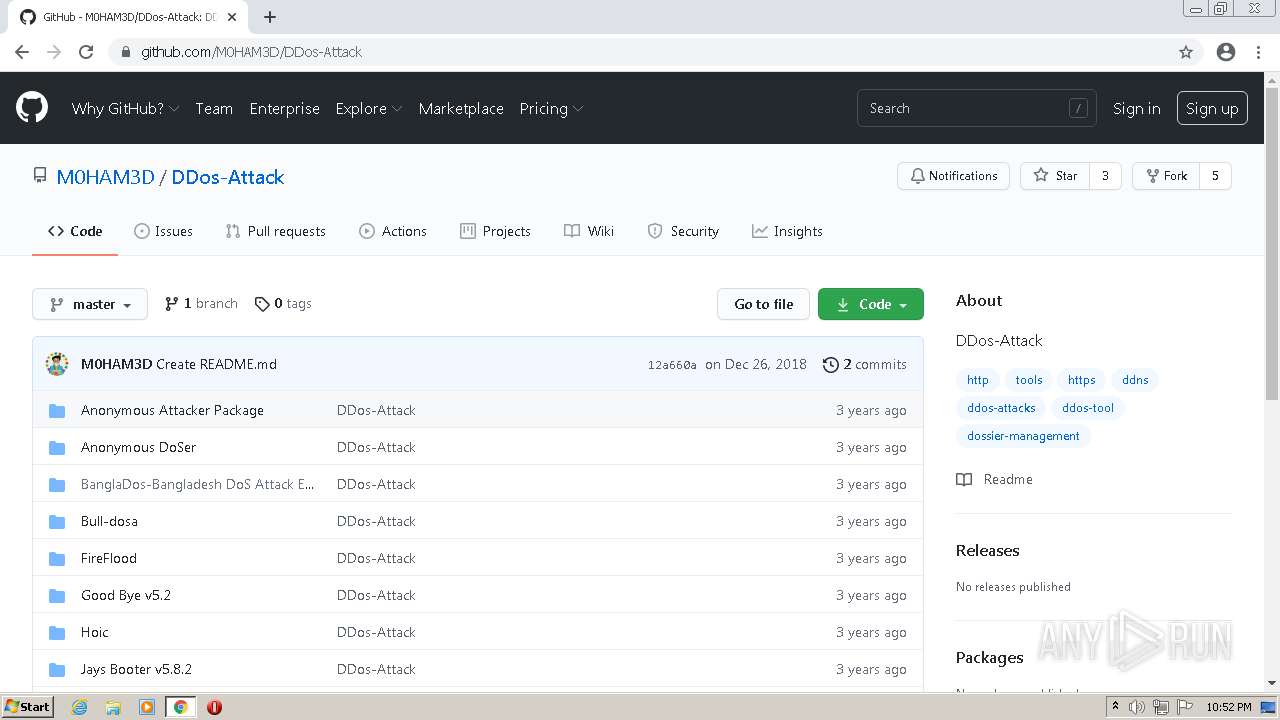This screenshot has width=1280, height=720.
Task: Open File Explorer from the taskbar
Action: [113, 707]
